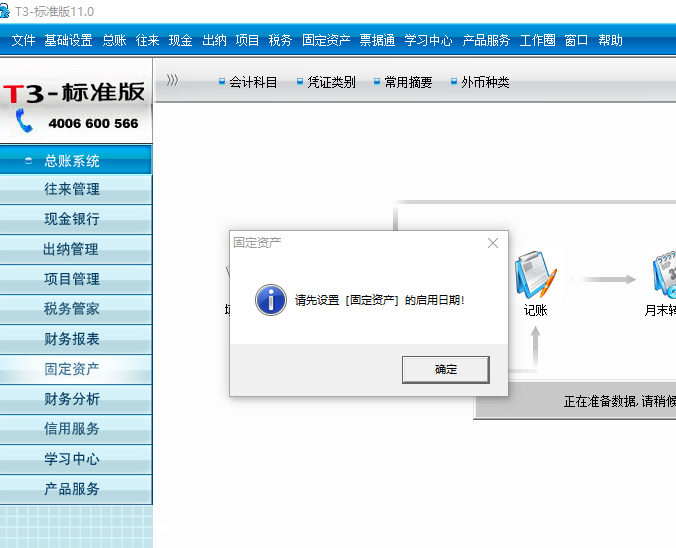Select 产品服务 in sidebar
Viewport: 676px width, 548px height.
(x=76, y=489)
